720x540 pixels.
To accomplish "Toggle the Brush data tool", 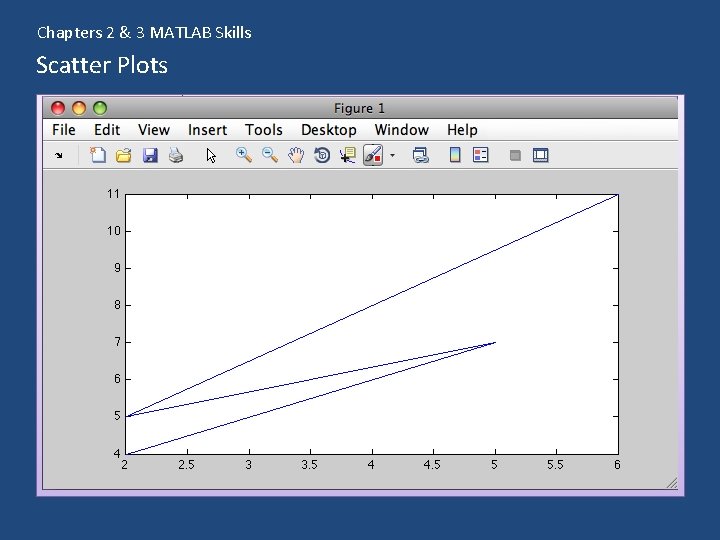I will tap(373, 155).
